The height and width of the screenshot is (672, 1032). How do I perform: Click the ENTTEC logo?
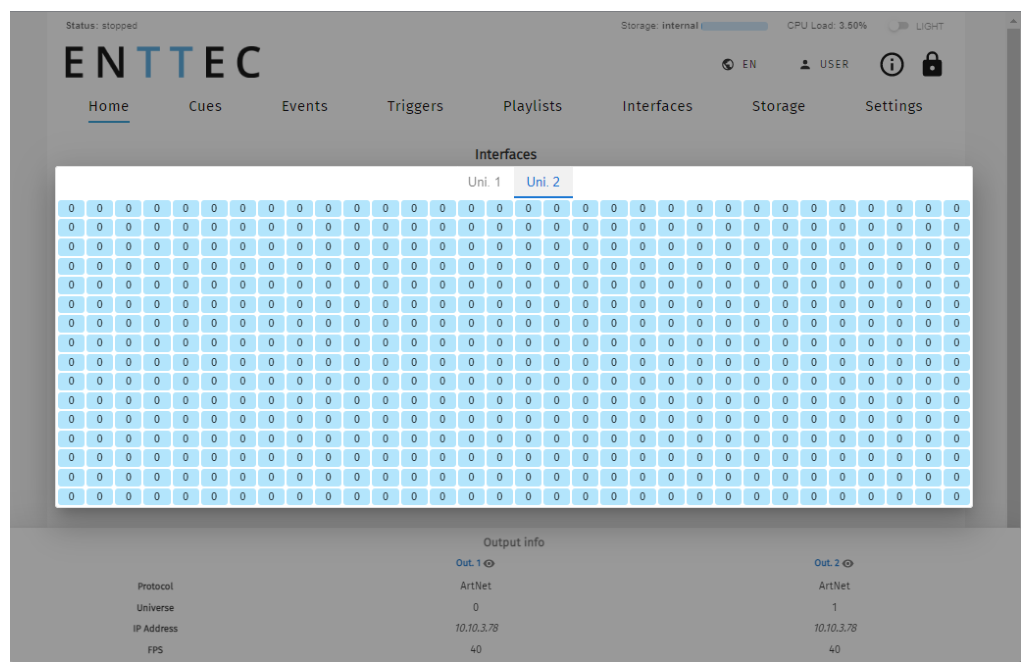[163, 63]
